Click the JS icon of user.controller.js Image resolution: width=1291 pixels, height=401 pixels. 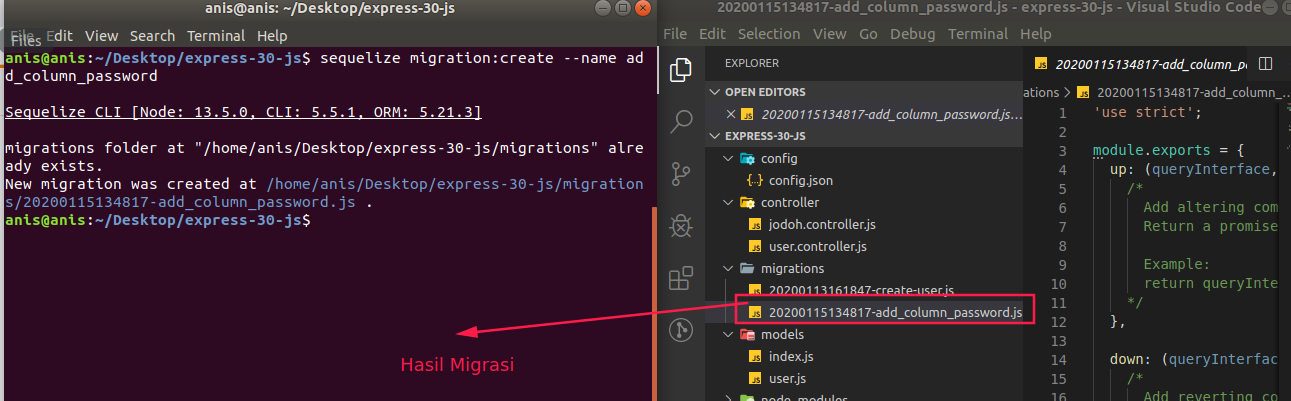tap(756, 246)
